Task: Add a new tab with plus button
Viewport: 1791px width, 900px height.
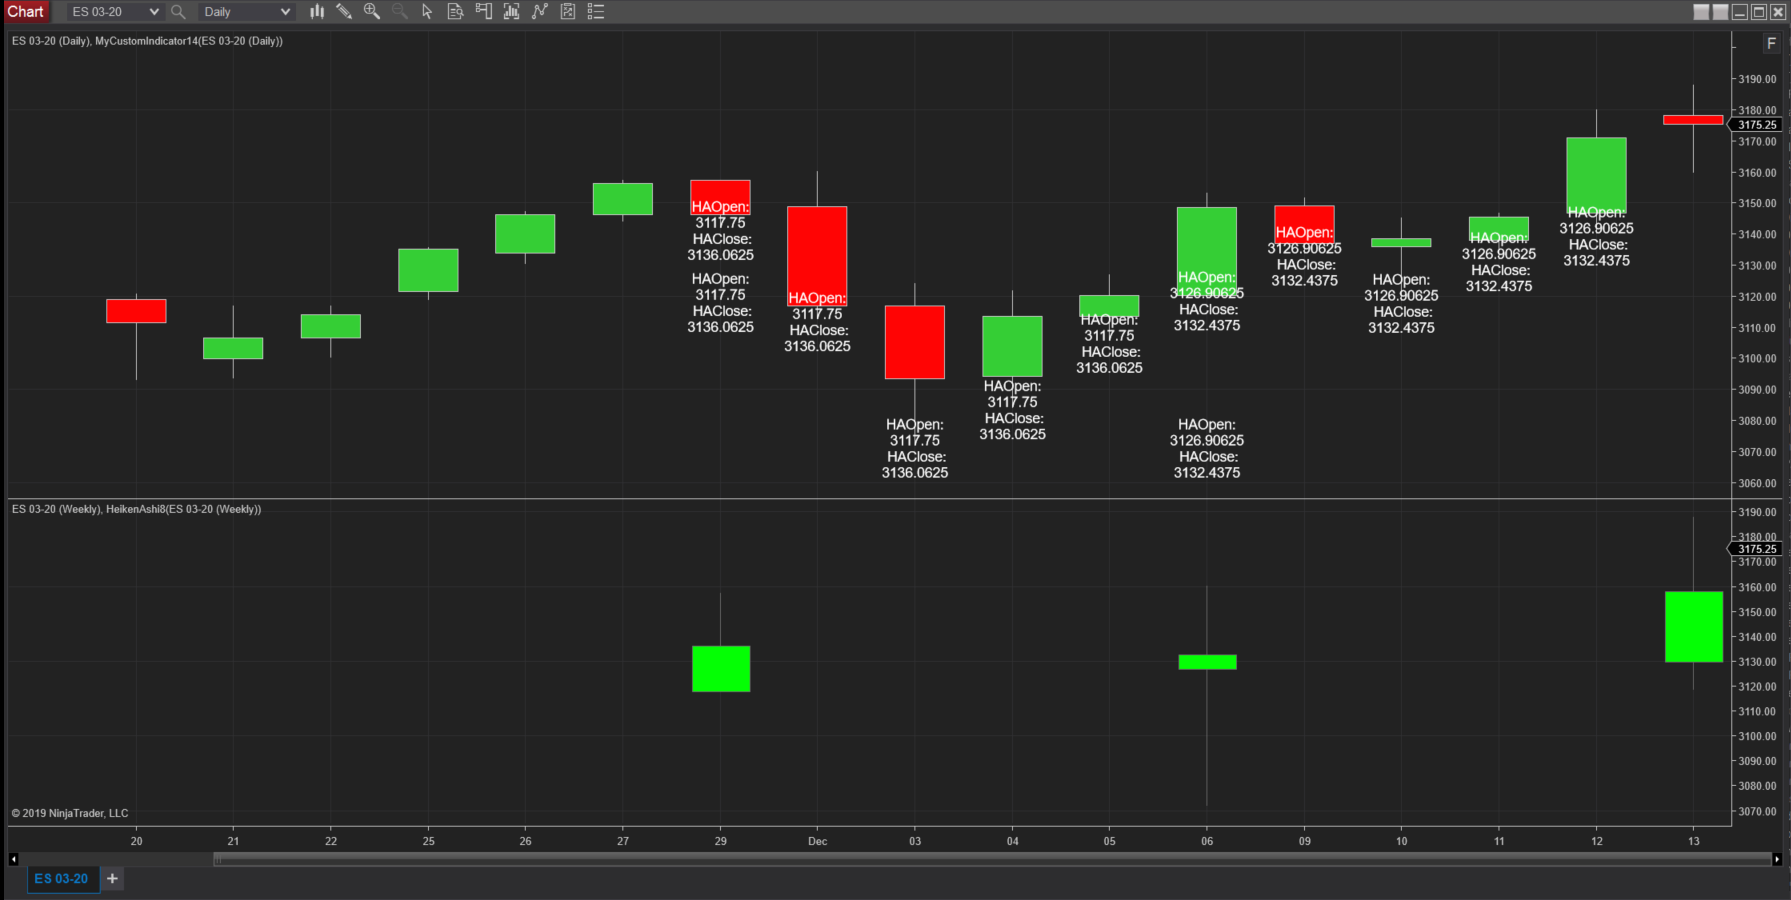Action: pos(112,879)
